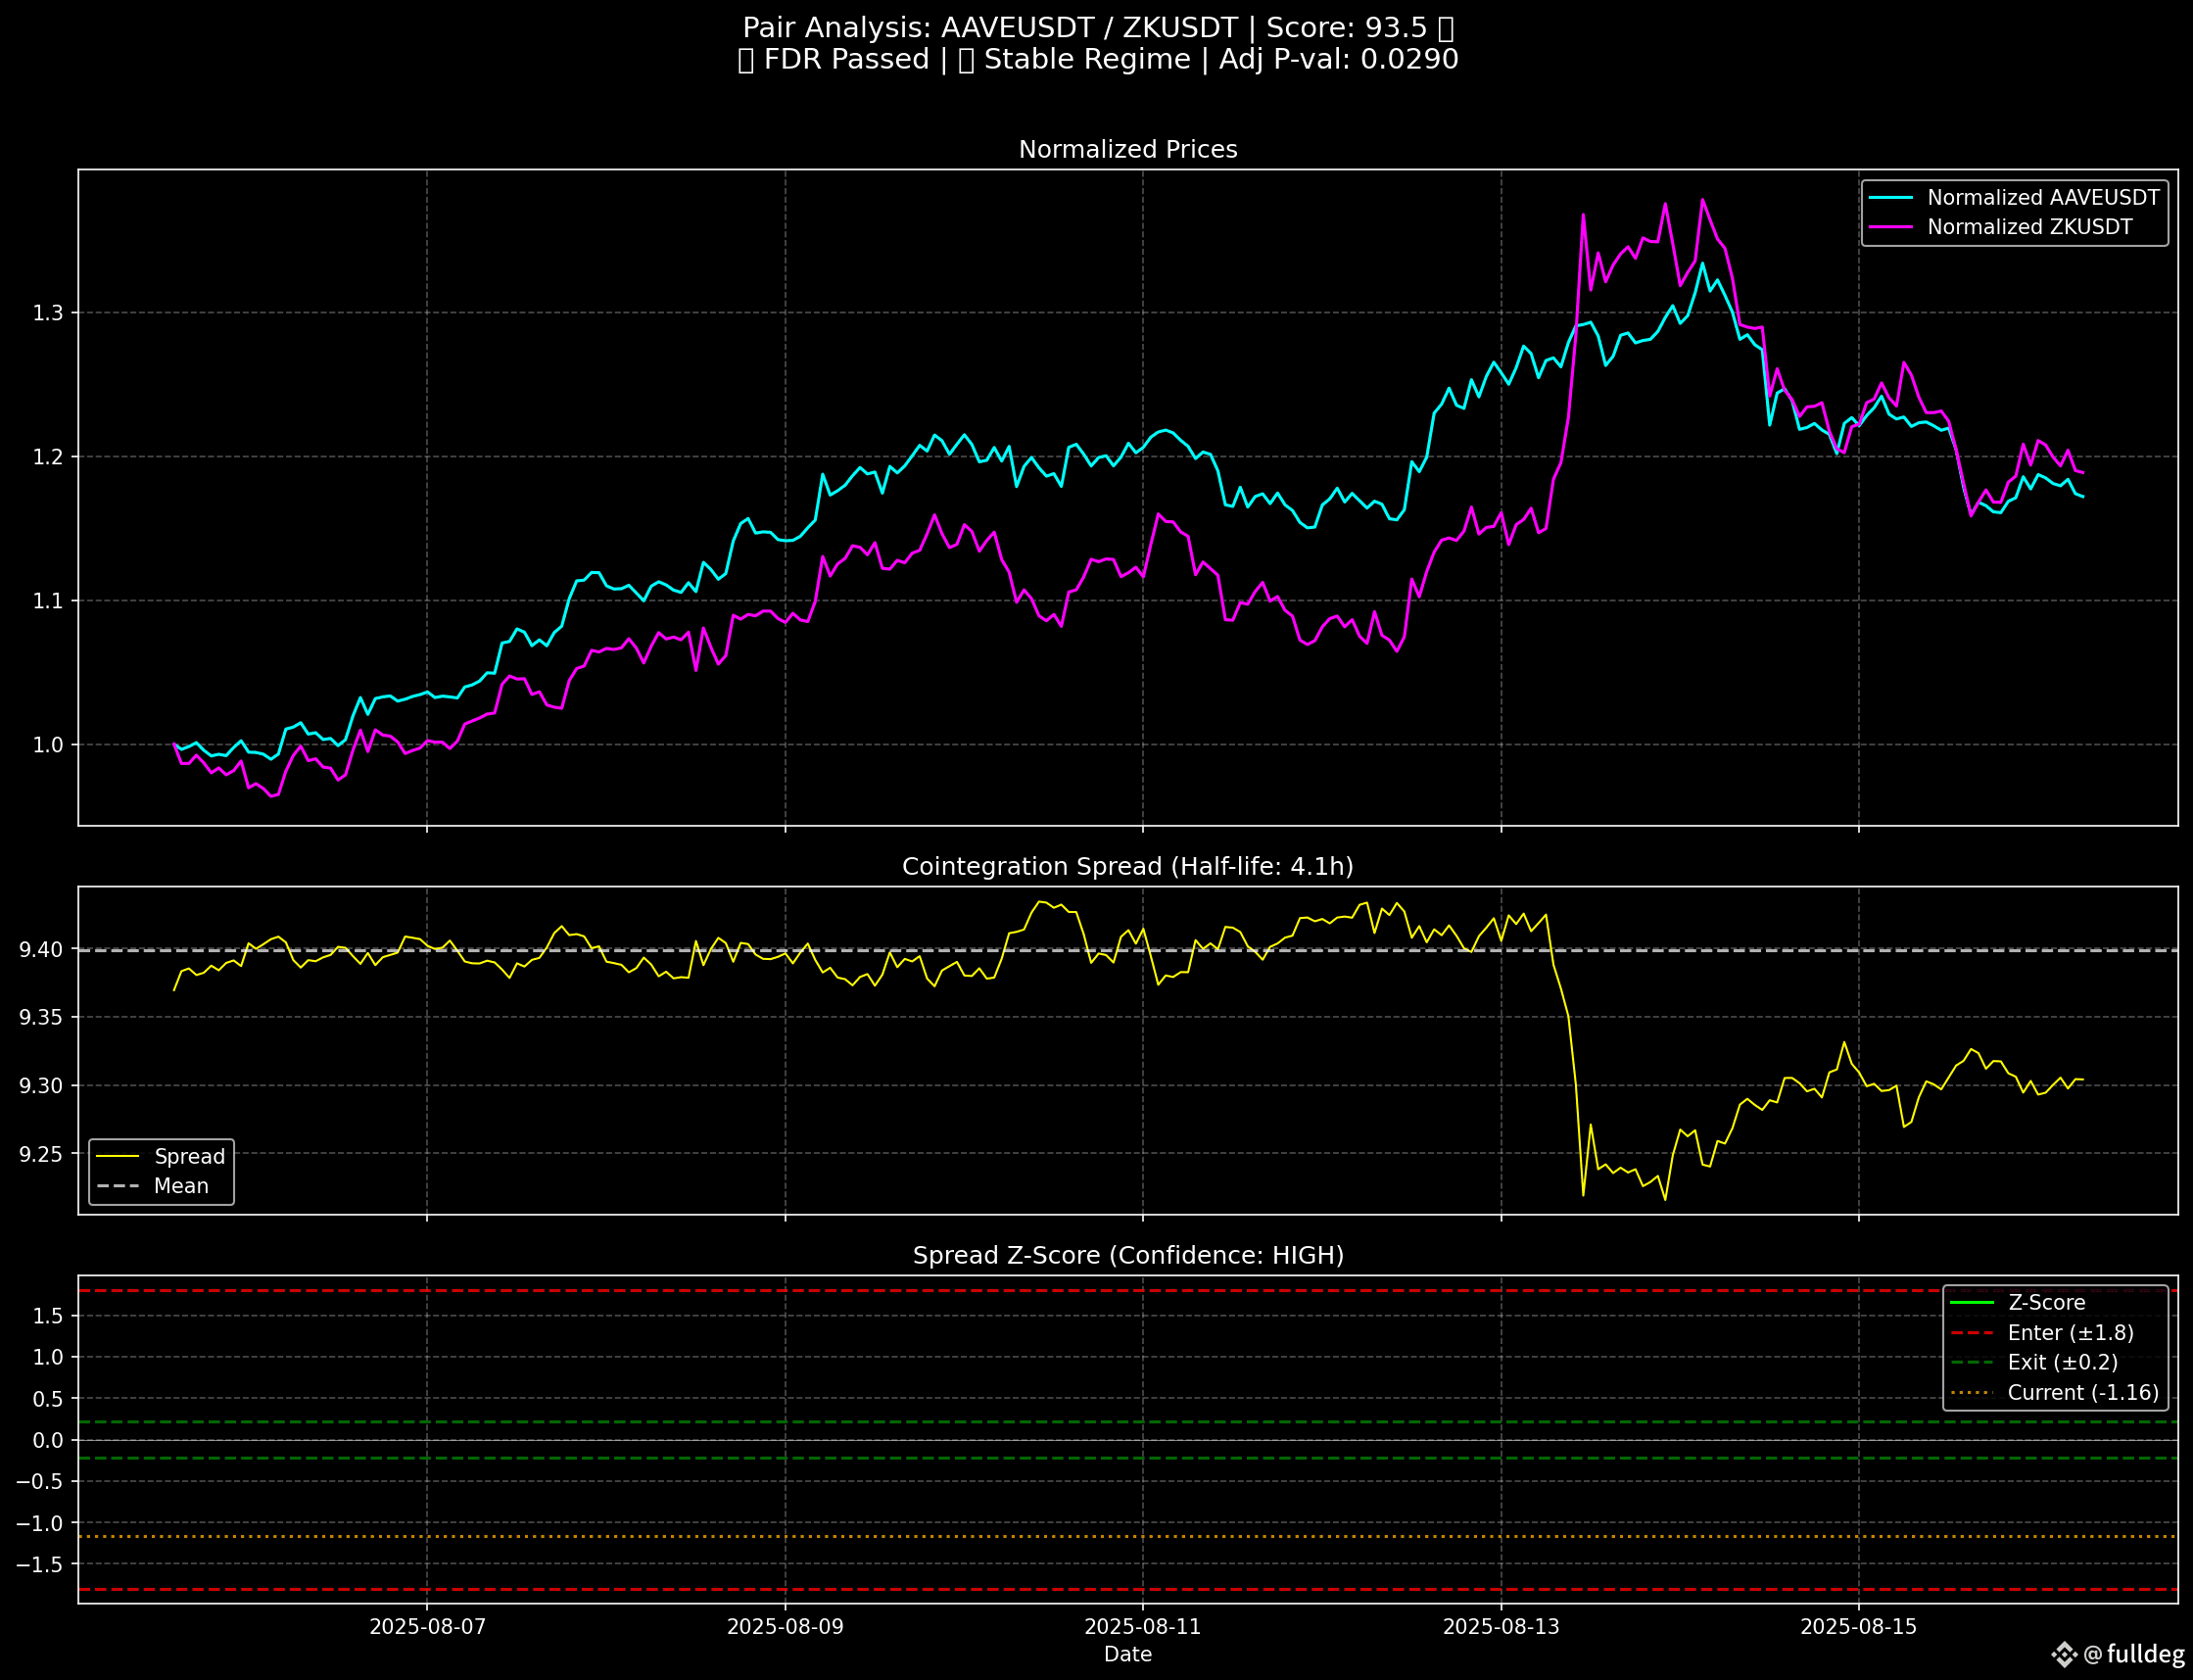Click the green Z-Score legend entry

(2046, 1303)
